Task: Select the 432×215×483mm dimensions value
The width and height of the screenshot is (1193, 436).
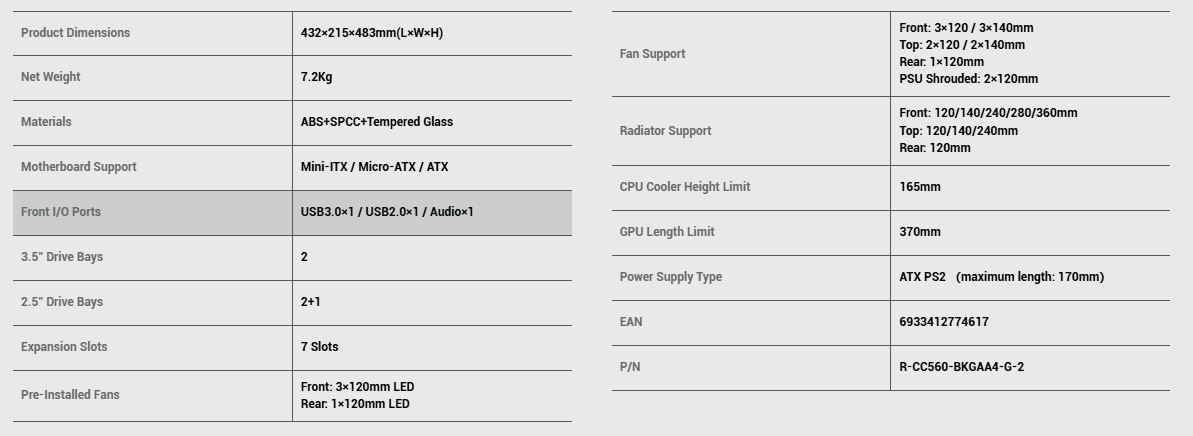Action: pos(371,33)
